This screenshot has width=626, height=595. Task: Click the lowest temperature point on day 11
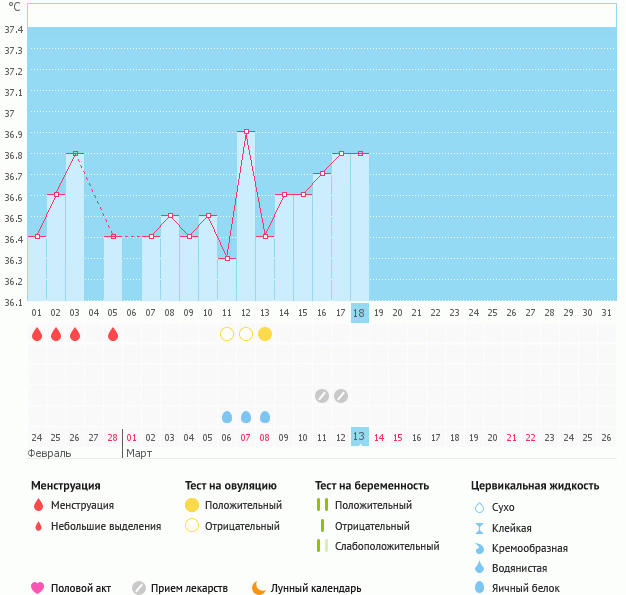pyautogui.click(x=227, y=258)
